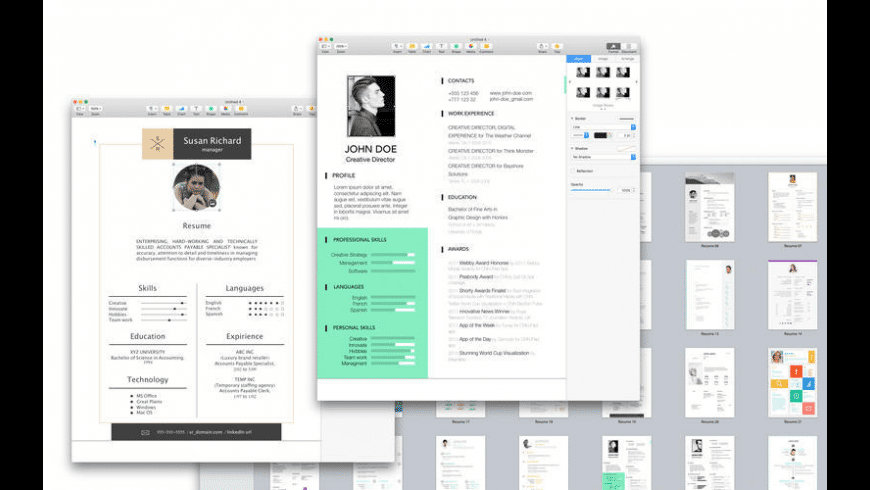The height and width of the screenshot is (490, 870).
Task: Click JOHN DOE name heading
Action: click(x=371, y=149)
